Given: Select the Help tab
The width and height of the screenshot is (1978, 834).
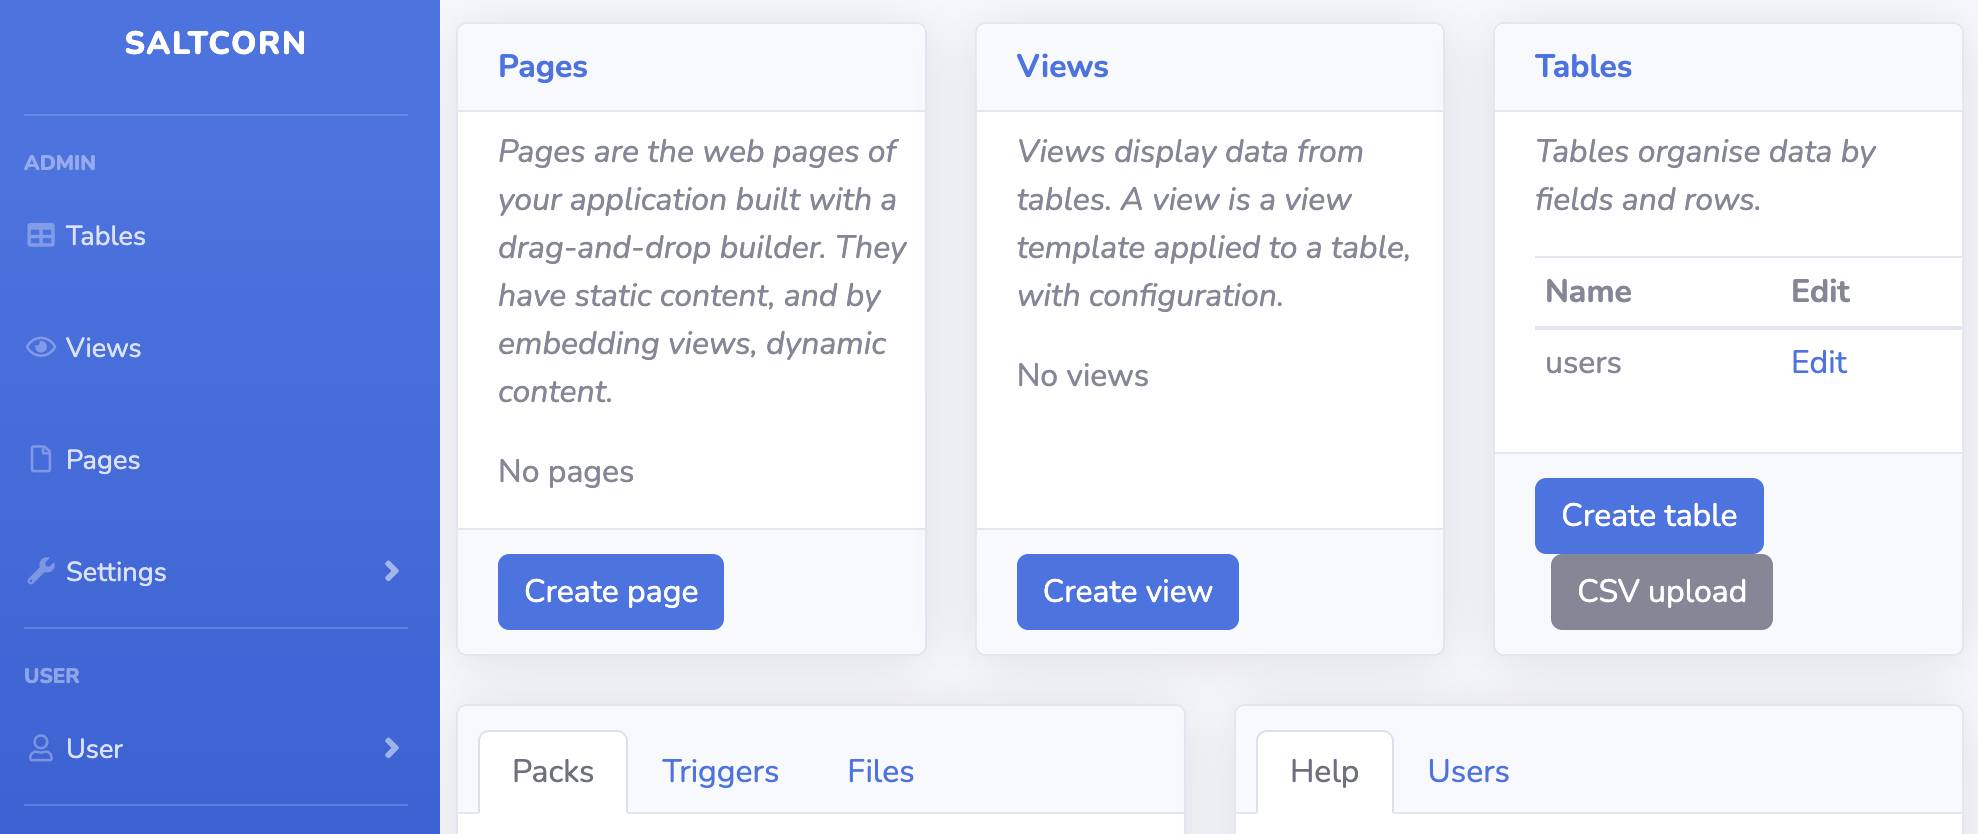Looking at the screenshot, I should [1324, 772].
